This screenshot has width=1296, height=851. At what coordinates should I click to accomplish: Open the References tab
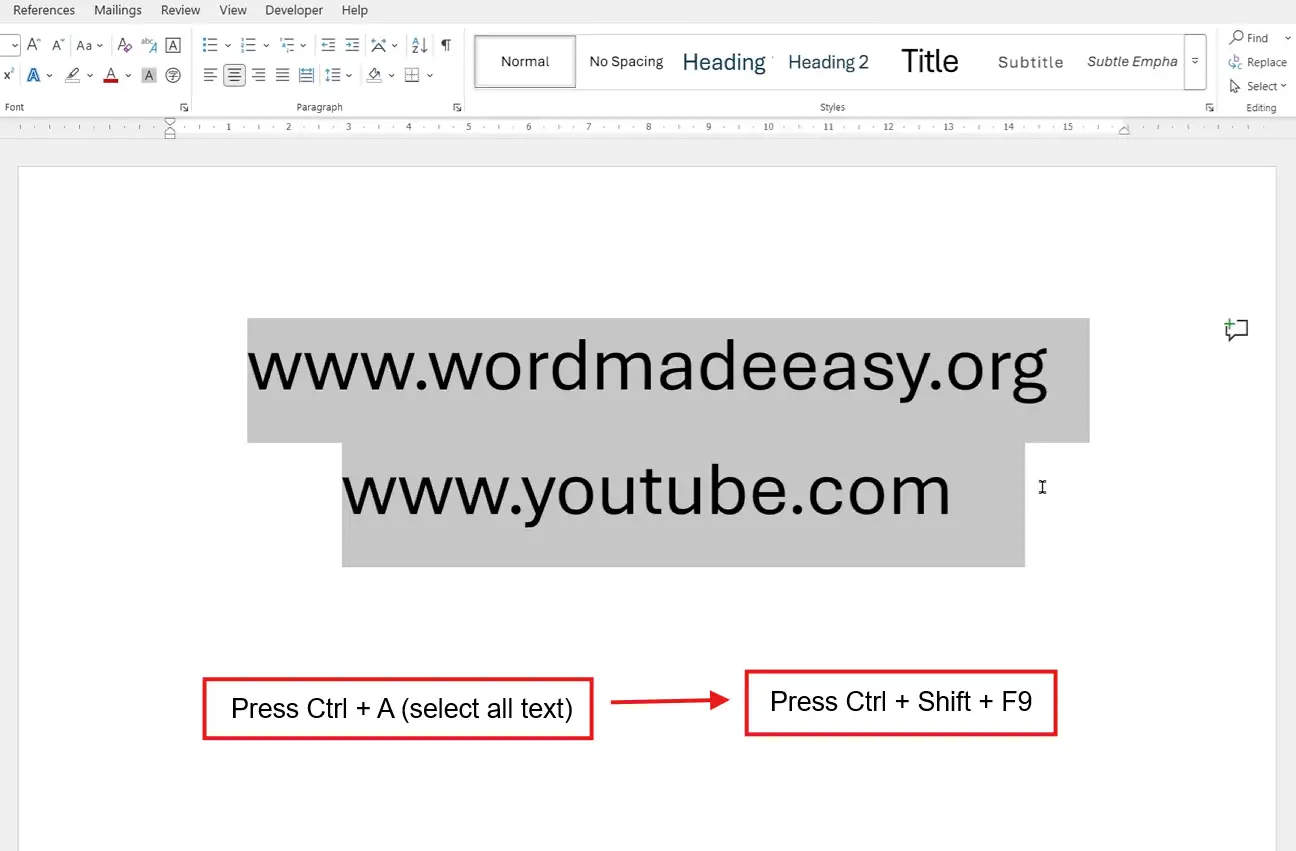44,10
